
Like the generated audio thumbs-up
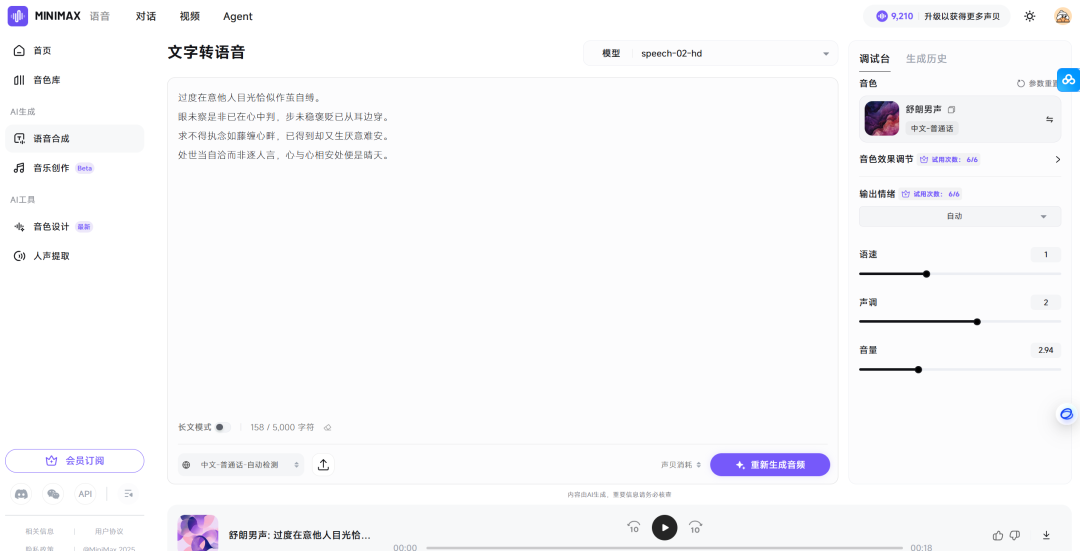point(997,535)
